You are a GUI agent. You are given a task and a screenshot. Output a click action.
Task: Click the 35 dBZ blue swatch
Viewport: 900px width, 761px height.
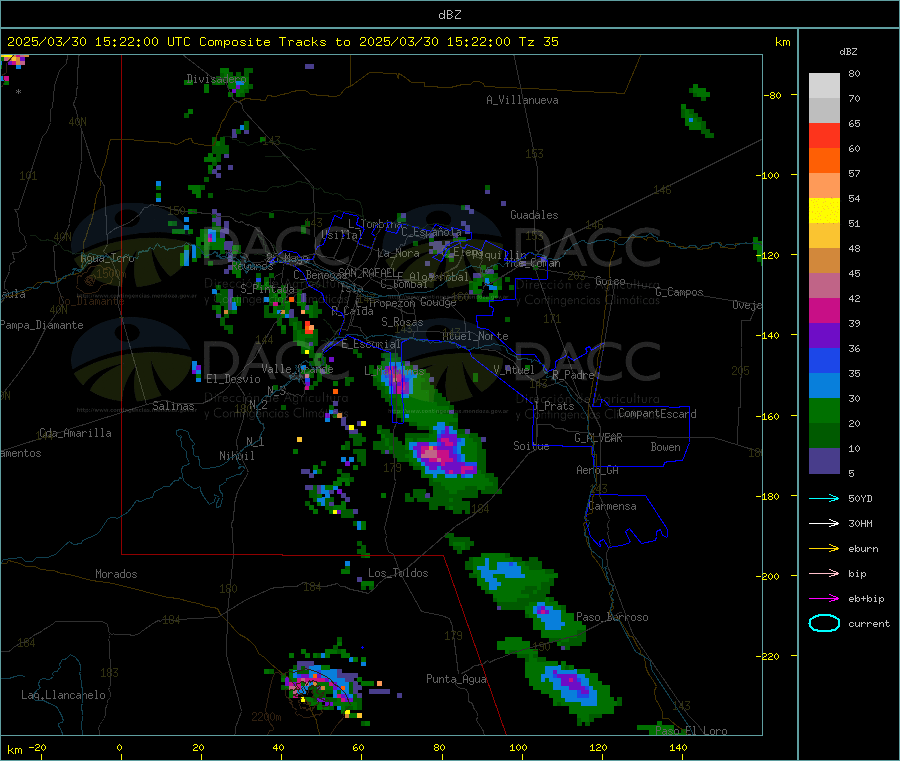[824, 361]
